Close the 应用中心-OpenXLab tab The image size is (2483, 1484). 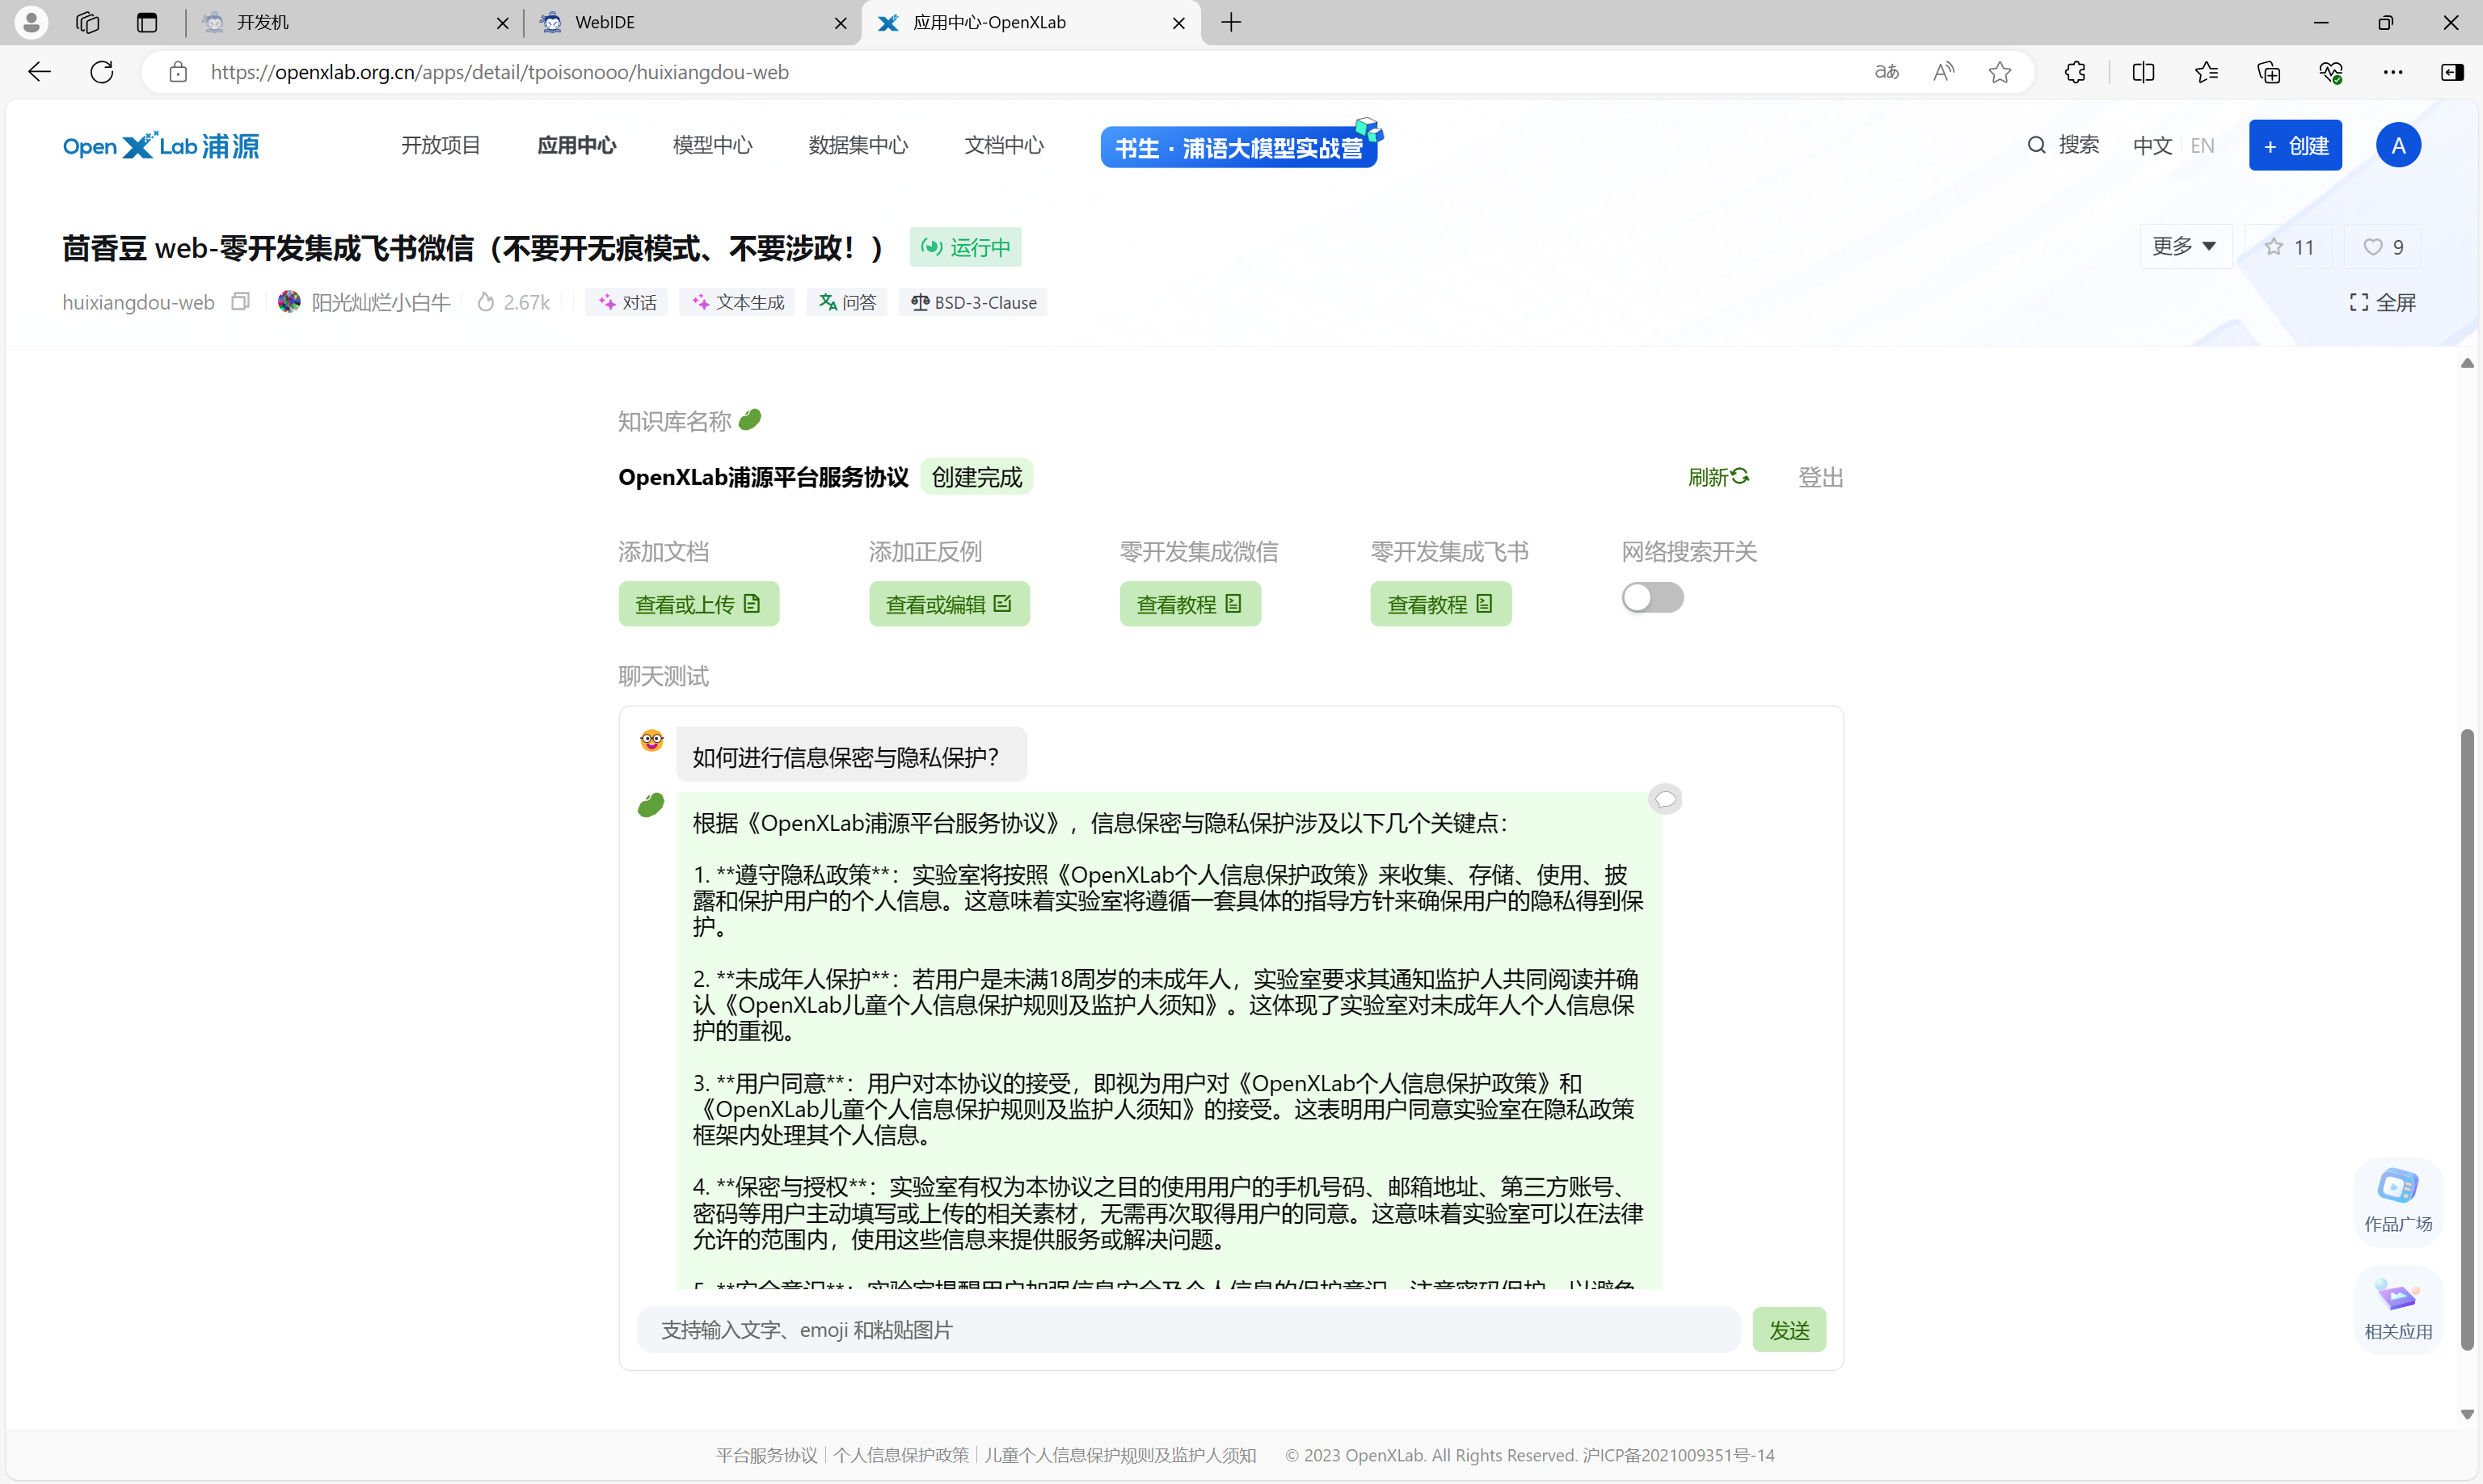pos(1179,23)
